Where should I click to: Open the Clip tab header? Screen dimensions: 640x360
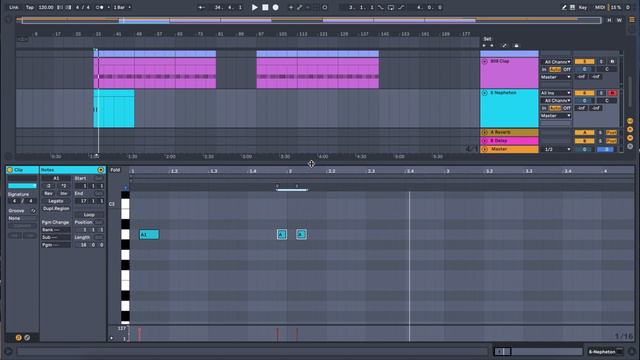(x=22, y=170)
